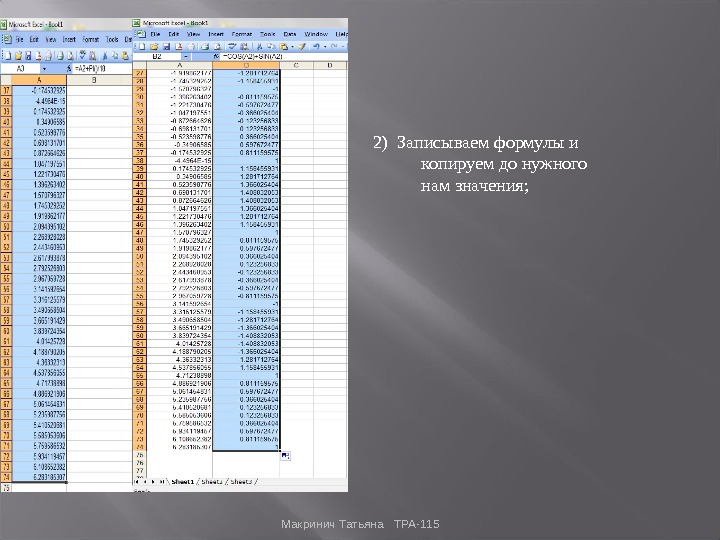
Task: Click New icon in right Excel window
Action: (x=142, y=46)
